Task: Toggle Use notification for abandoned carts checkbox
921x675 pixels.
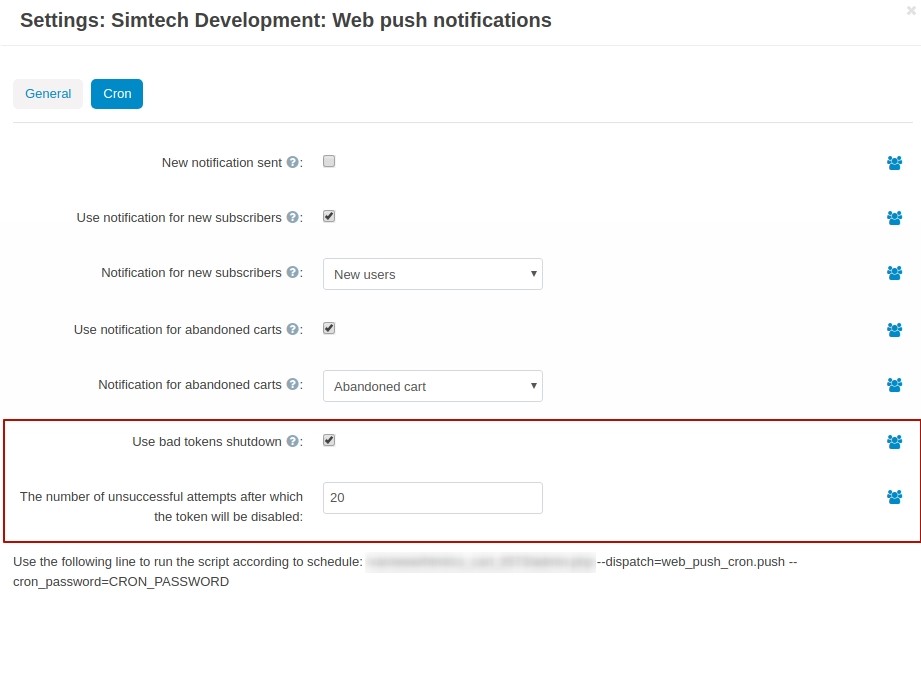Action: [x=329, y=328]
